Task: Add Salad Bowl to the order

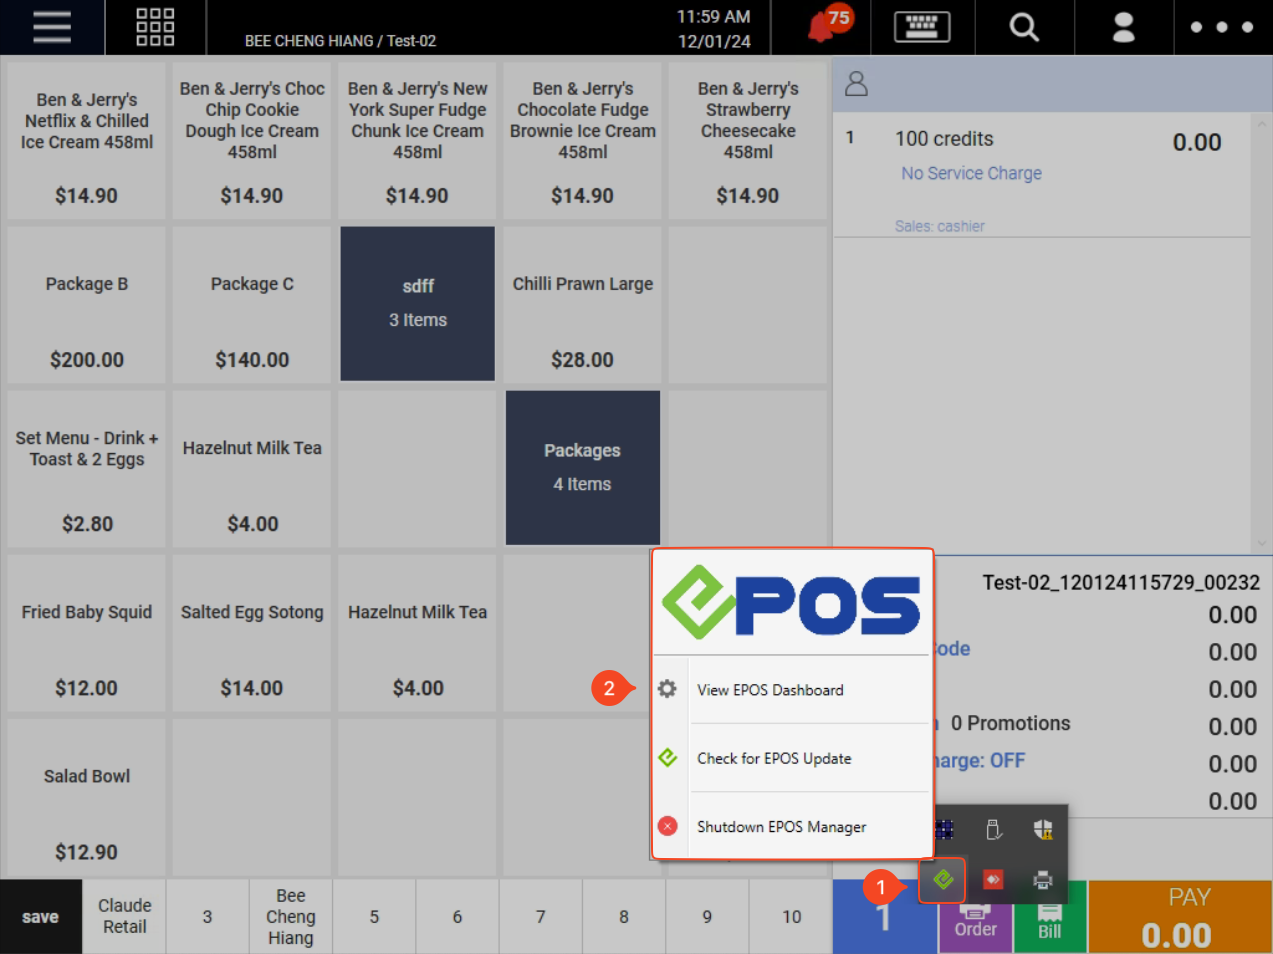Action: [87, 797]
